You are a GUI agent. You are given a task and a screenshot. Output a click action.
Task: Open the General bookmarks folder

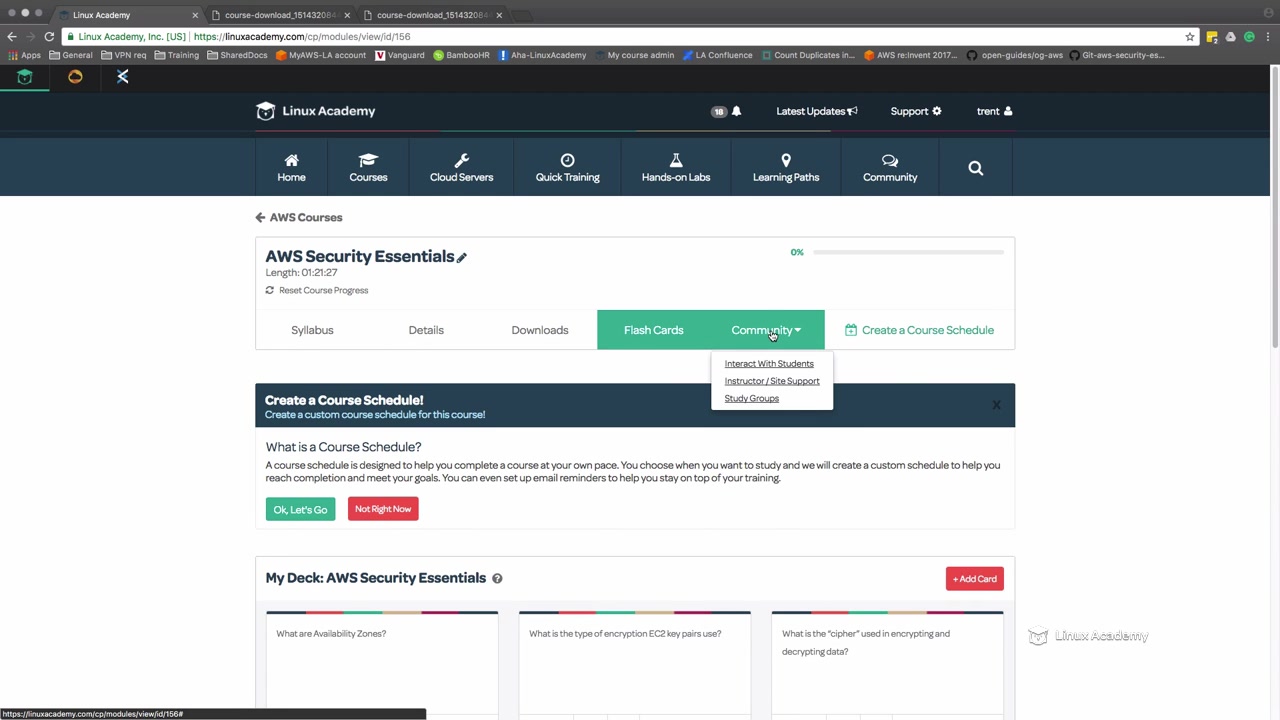pyautogui.click(x=70, y=55)
